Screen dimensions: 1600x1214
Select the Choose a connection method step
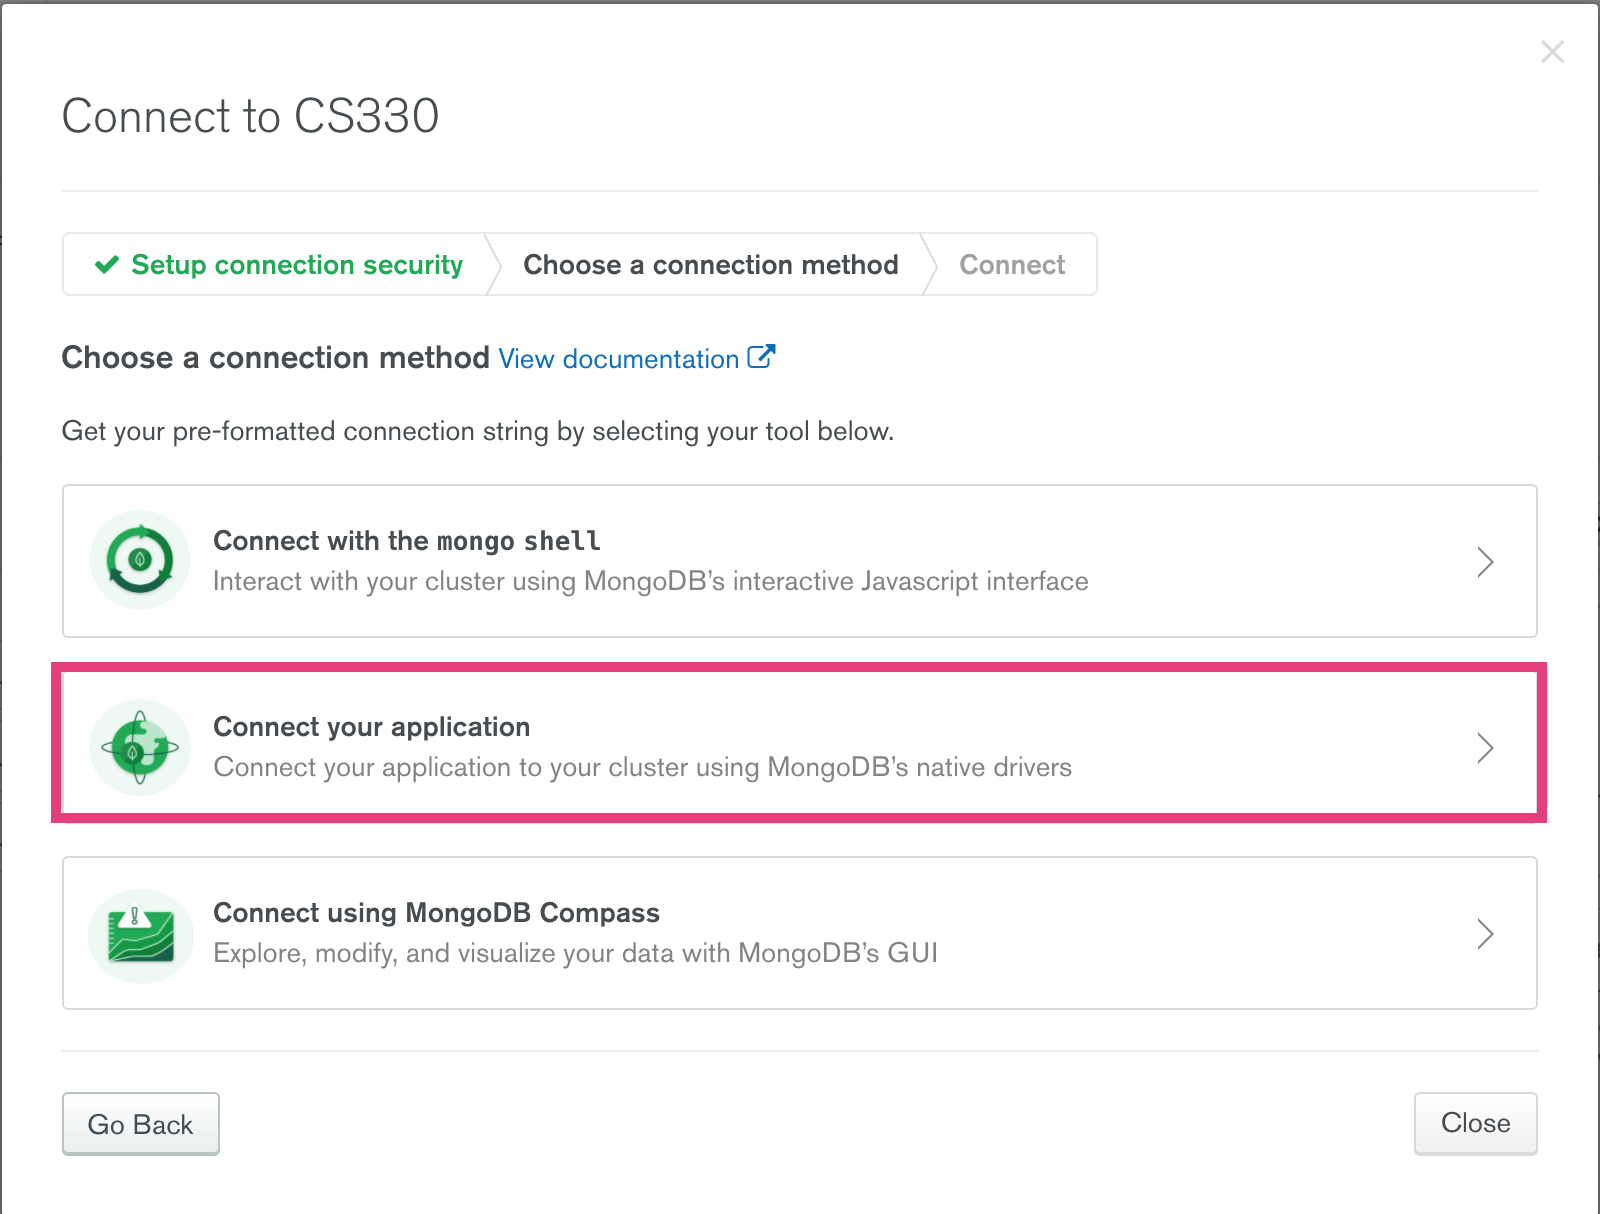(x=710, y=265)
